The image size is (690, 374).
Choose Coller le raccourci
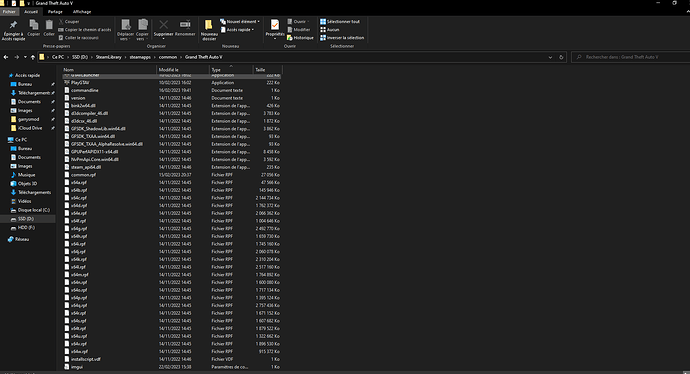79,38
